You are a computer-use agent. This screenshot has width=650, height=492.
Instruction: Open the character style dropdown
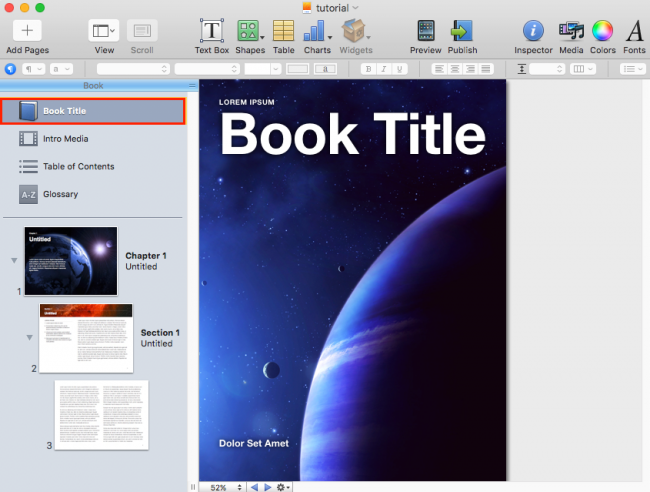[61, 69]
